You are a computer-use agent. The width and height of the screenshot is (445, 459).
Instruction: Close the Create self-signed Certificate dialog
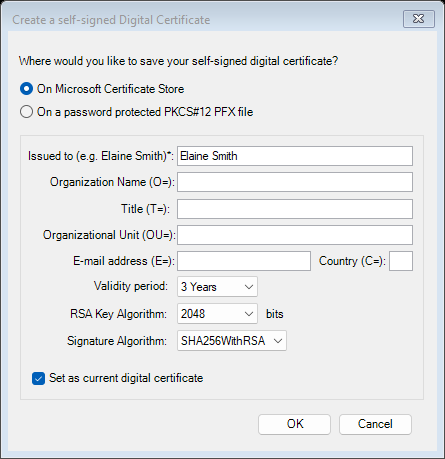[419, 19]
